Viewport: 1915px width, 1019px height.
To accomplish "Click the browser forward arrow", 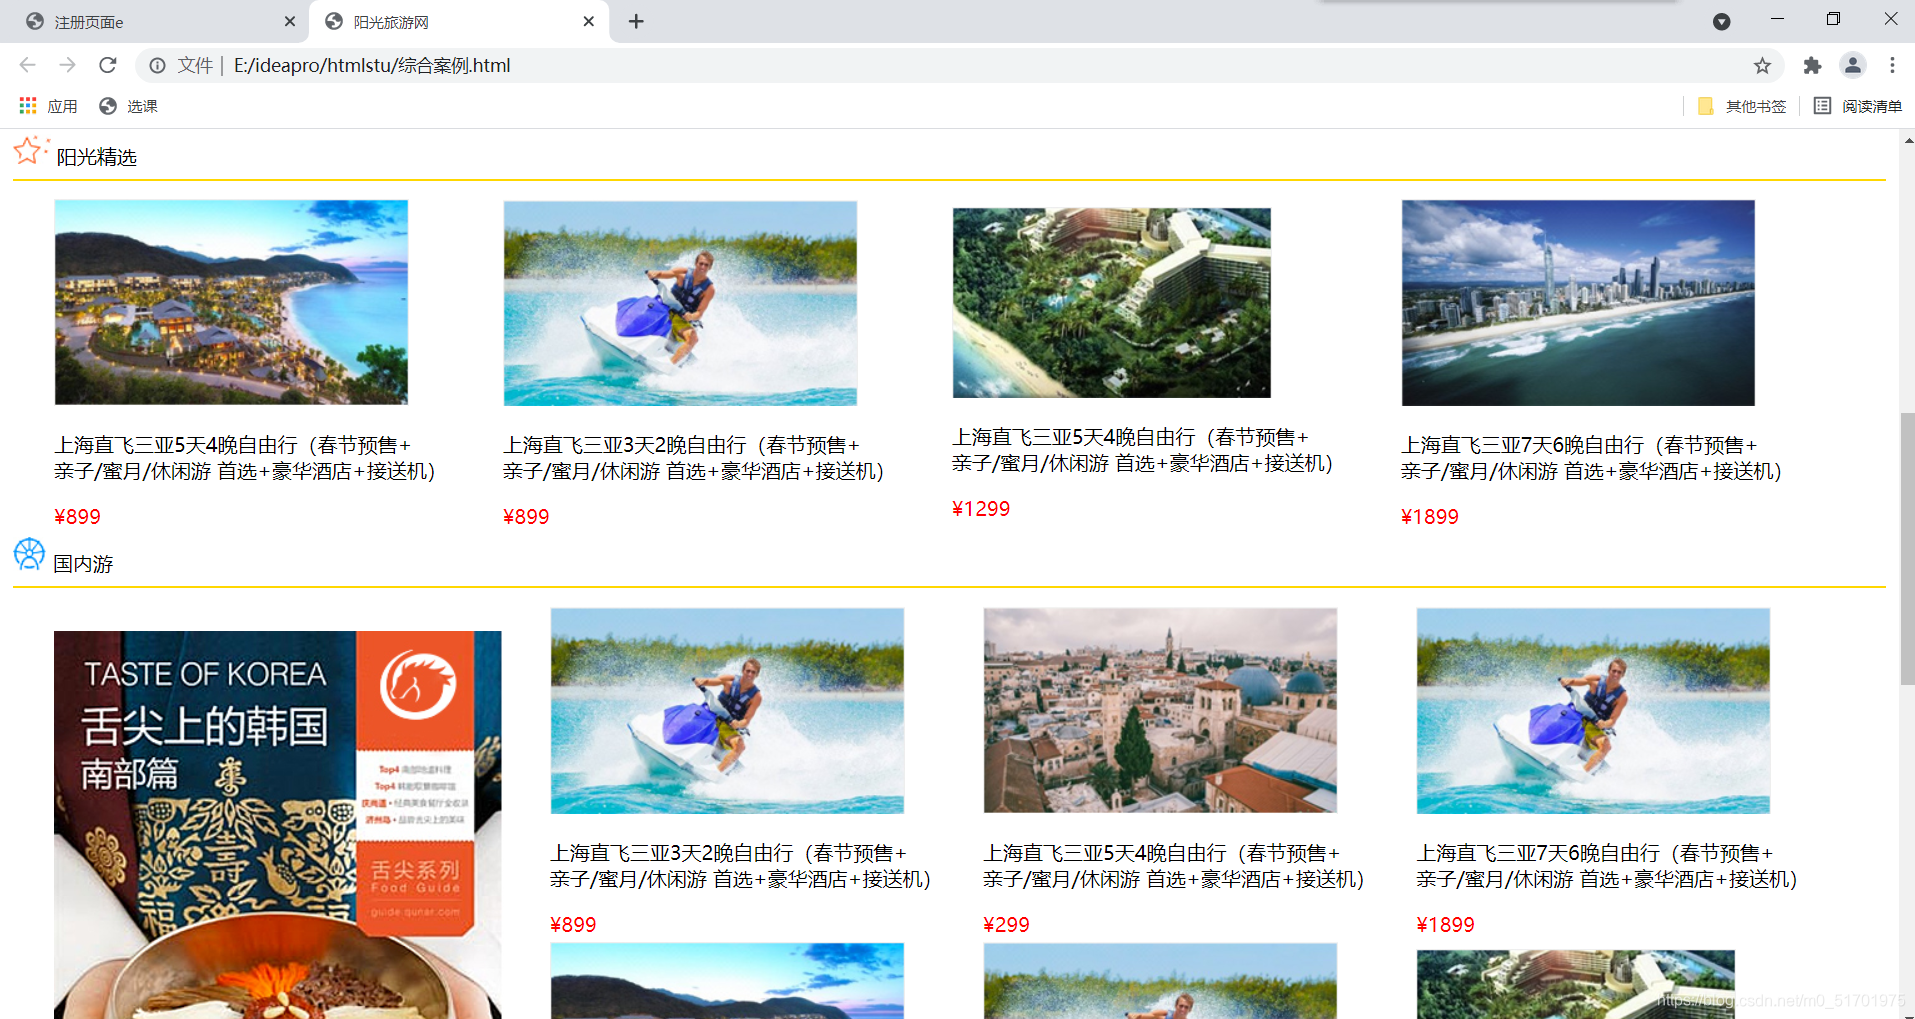I will click(67, 65).
